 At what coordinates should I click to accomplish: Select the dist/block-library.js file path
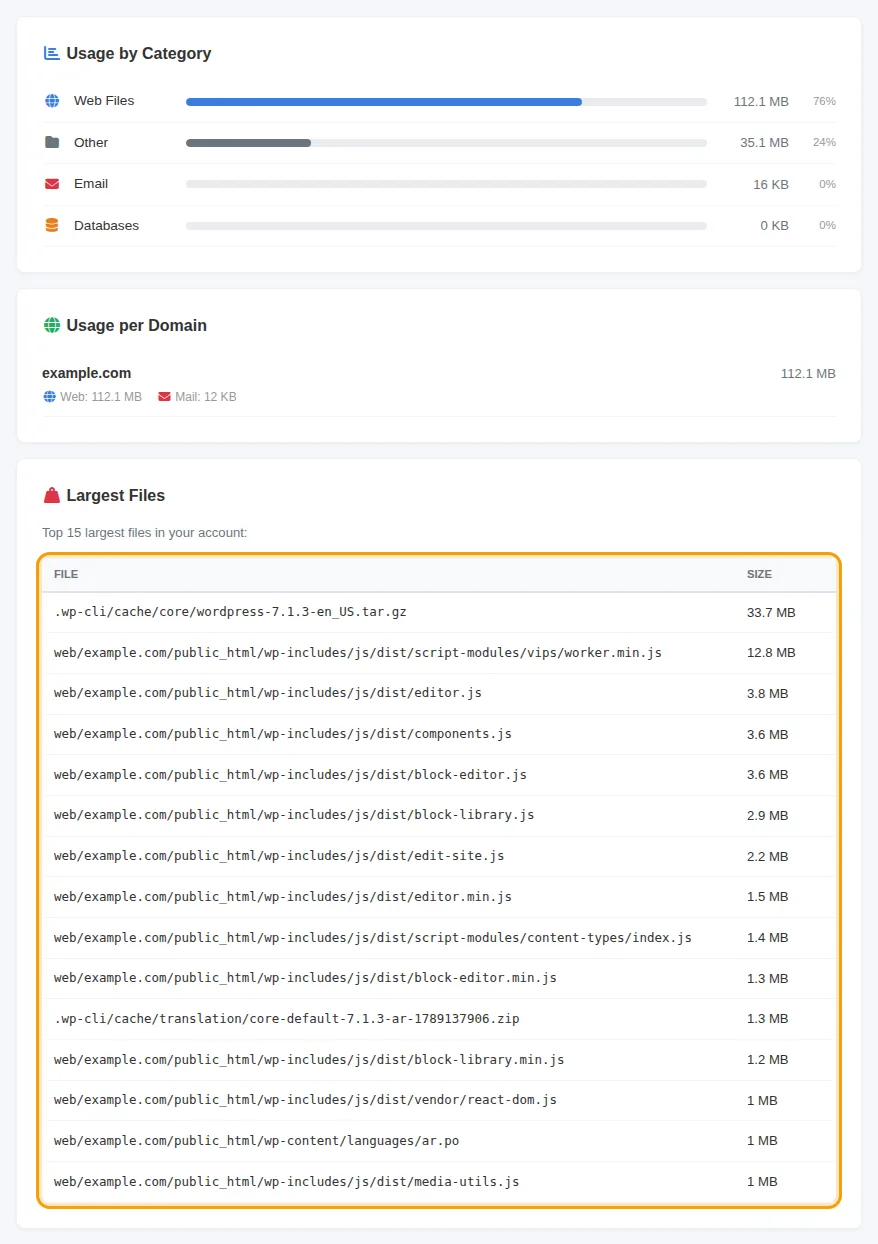point(294,815)
